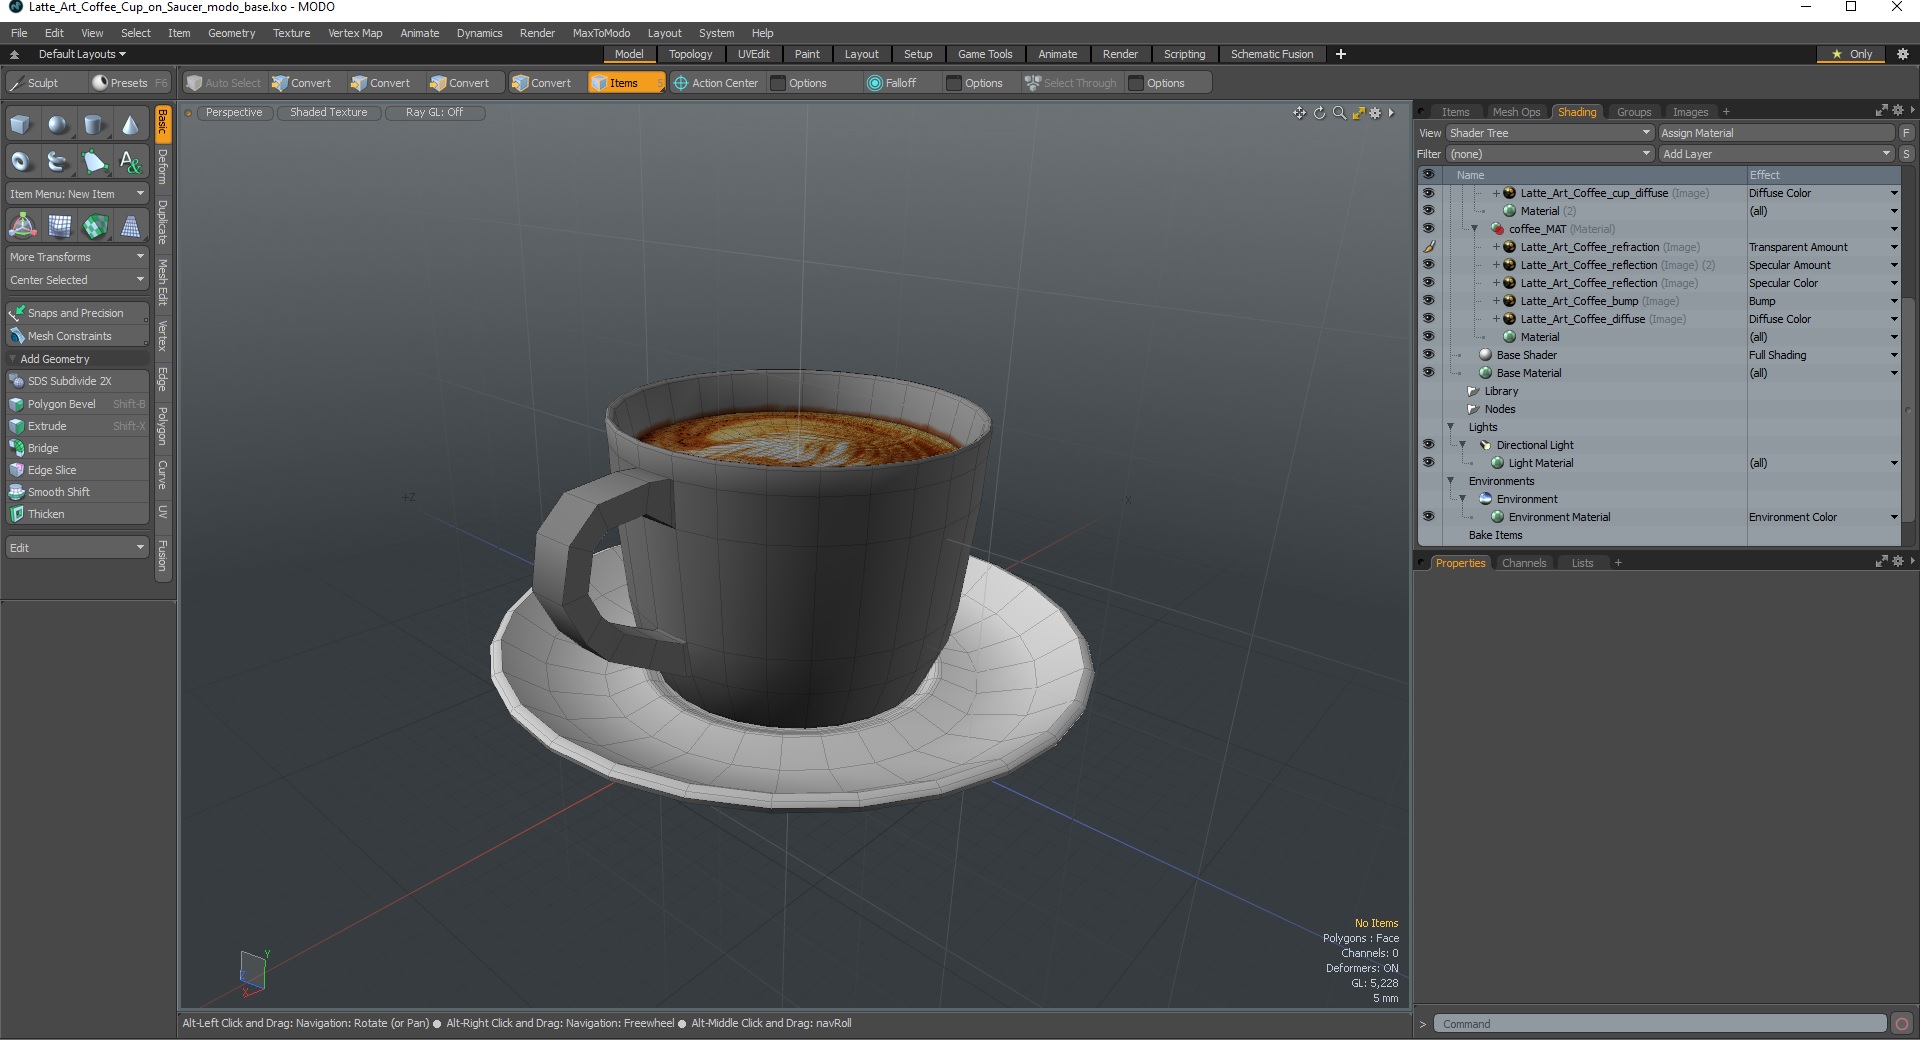Toggle visibility of Base Shader
The width and height of the screenshot is (1920, 1040).
[1428, 355]
